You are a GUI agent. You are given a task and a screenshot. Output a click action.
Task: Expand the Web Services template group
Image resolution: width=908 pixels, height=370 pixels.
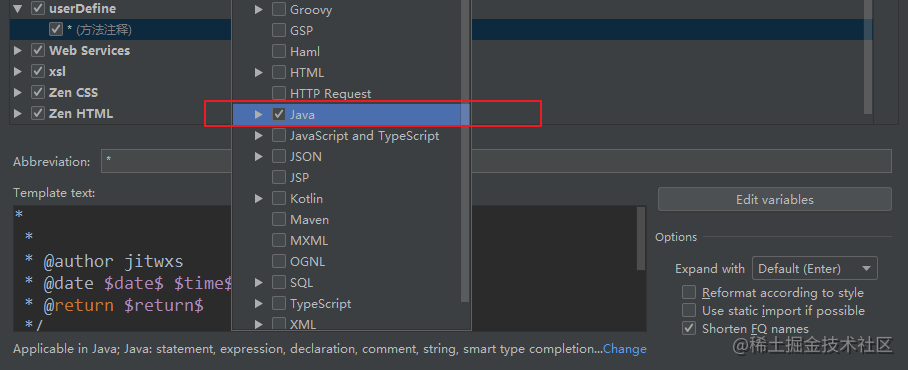pos(18,50)
